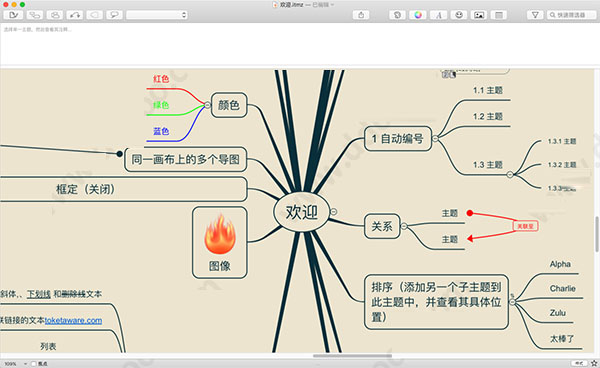Open the toketaware.com hyperlink
This screenshot has height=368, width=600.
click(73, 321)
